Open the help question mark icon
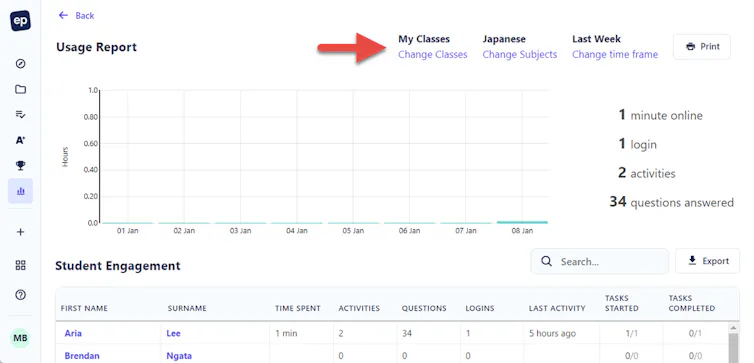754x363 pixels. click(x=20, y=295)
